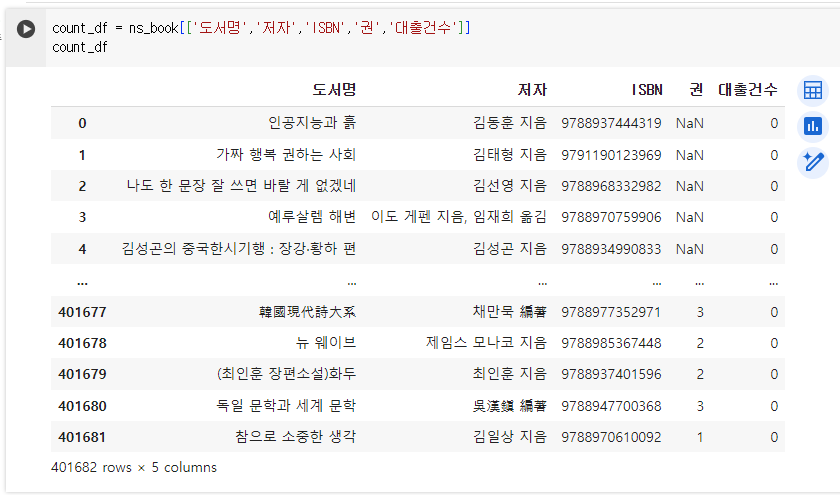Select author 吳漢鎭 編著
Image resolution: width=840 pixels, height=495 pixels.
point(509,406)
